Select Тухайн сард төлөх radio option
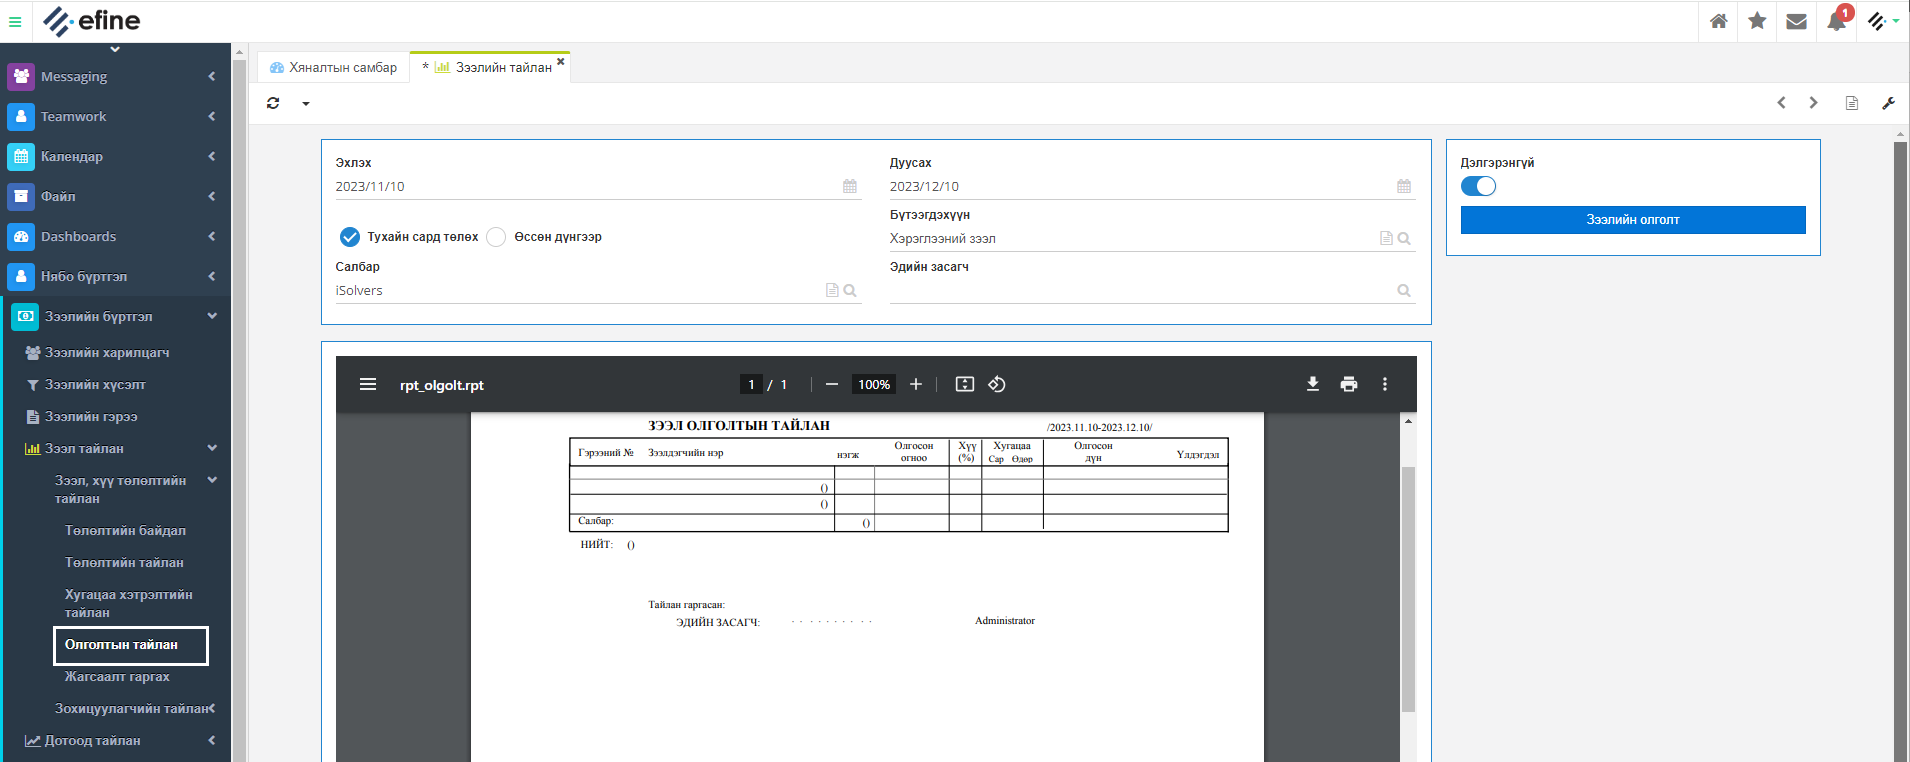Screen dimensions: 1910x762 (x=350, y=237)
